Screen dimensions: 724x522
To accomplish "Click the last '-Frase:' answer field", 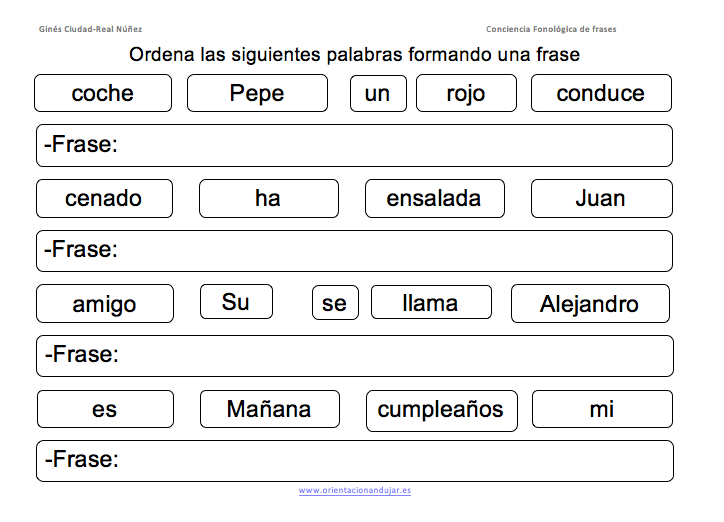I will [x=355, y=461].
